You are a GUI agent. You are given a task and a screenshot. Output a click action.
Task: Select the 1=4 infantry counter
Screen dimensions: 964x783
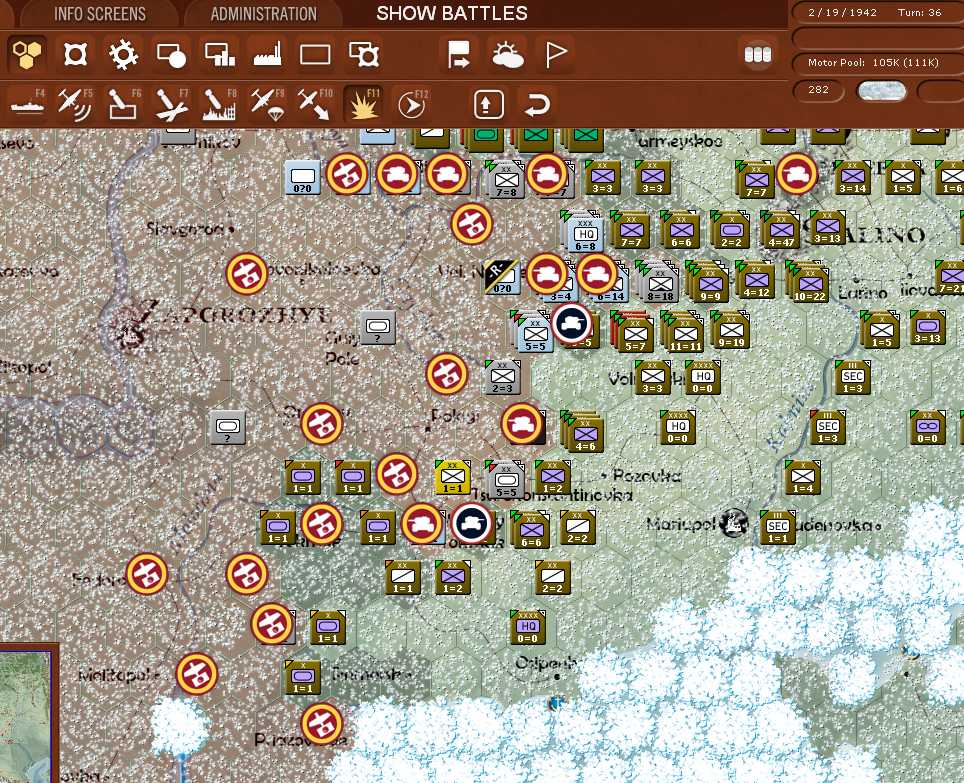803,478
